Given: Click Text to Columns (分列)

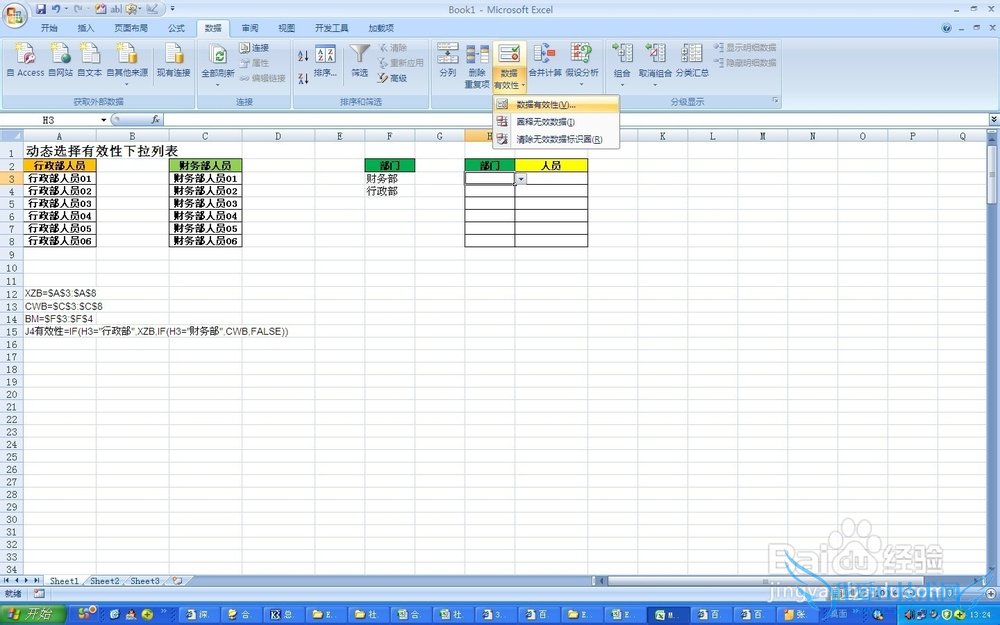Looking at the screenshot, I should pos(448,61).
